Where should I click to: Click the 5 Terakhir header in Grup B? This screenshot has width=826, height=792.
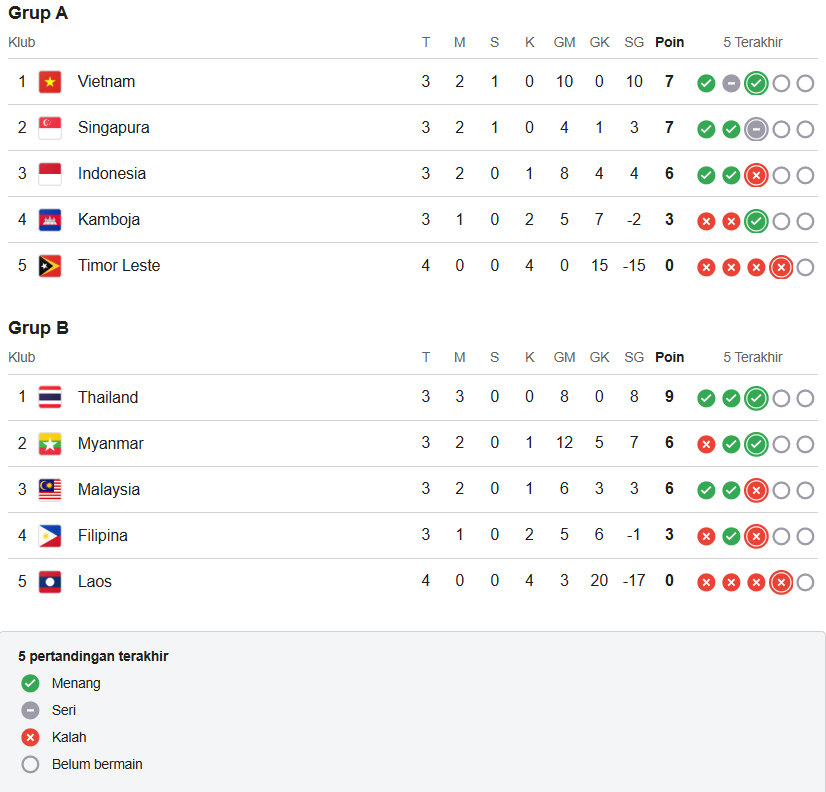pos(753,357)
